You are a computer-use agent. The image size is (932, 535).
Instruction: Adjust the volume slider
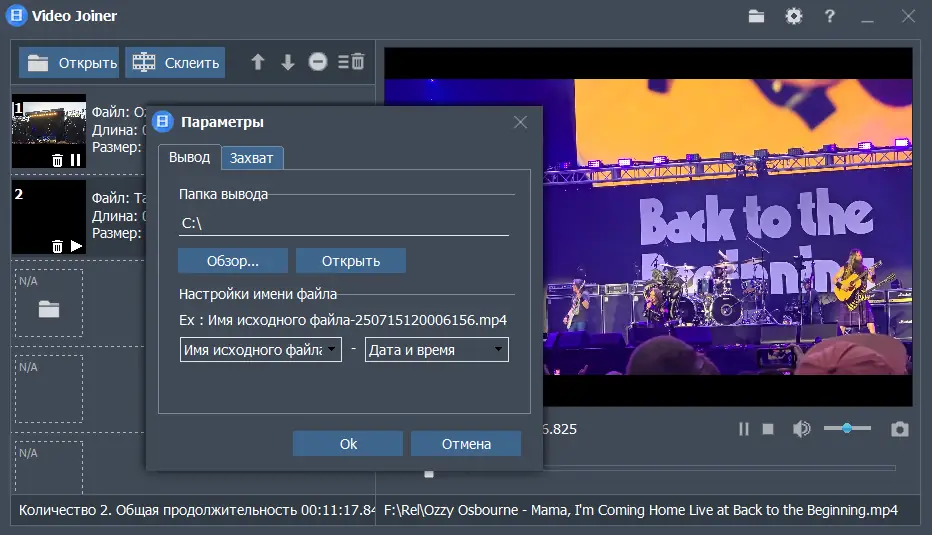(x=847, y=428)
